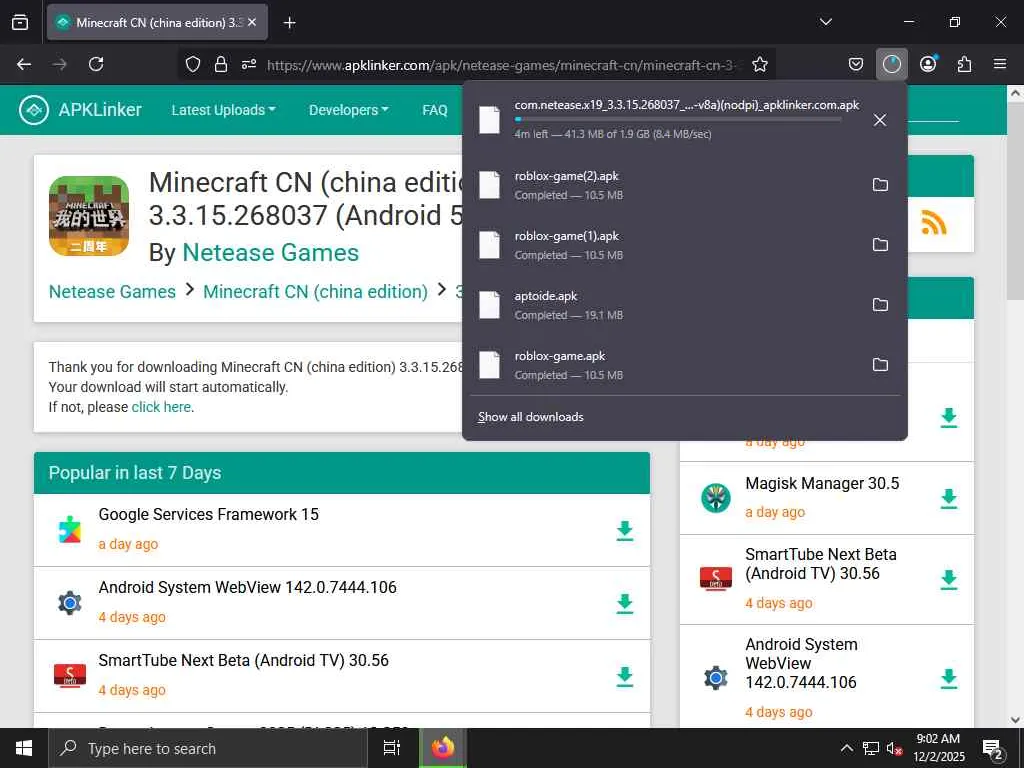Expand the Latest Uploads dropdown

[223, 110]
